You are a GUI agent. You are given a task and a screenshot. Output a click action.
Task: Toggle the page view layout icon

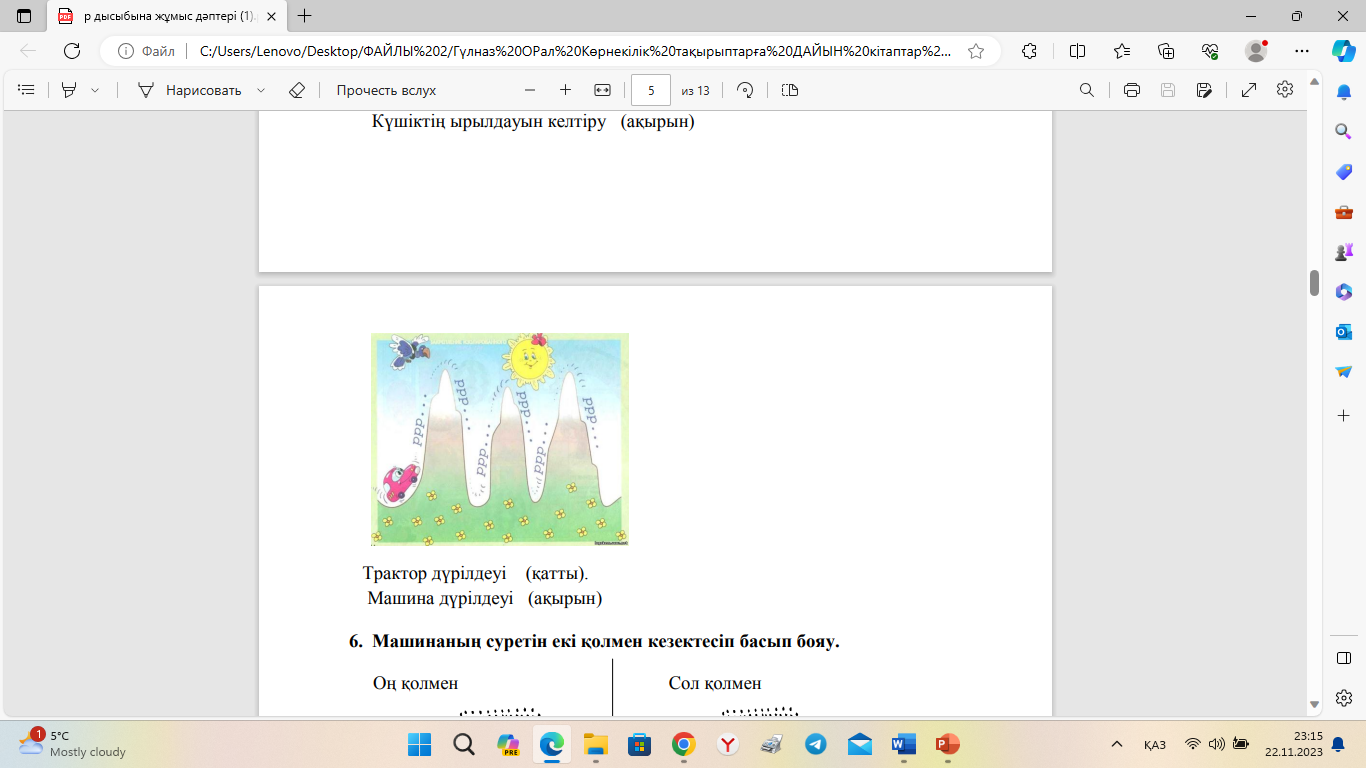[790, 90]
